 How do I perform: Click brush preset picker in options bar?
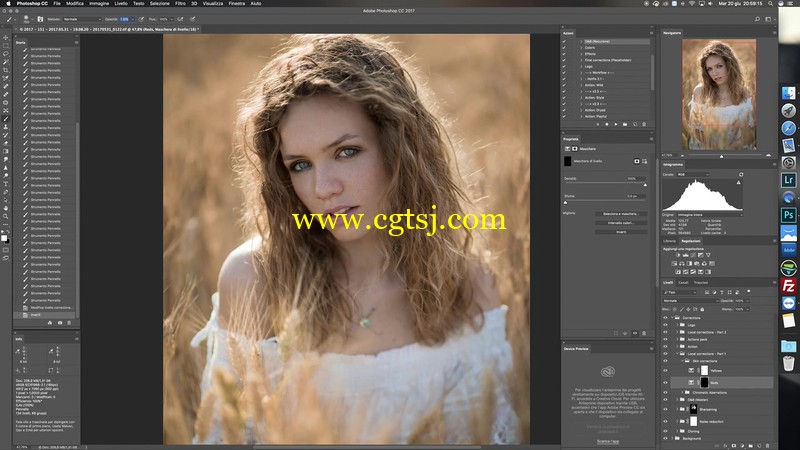pos(27,19)
